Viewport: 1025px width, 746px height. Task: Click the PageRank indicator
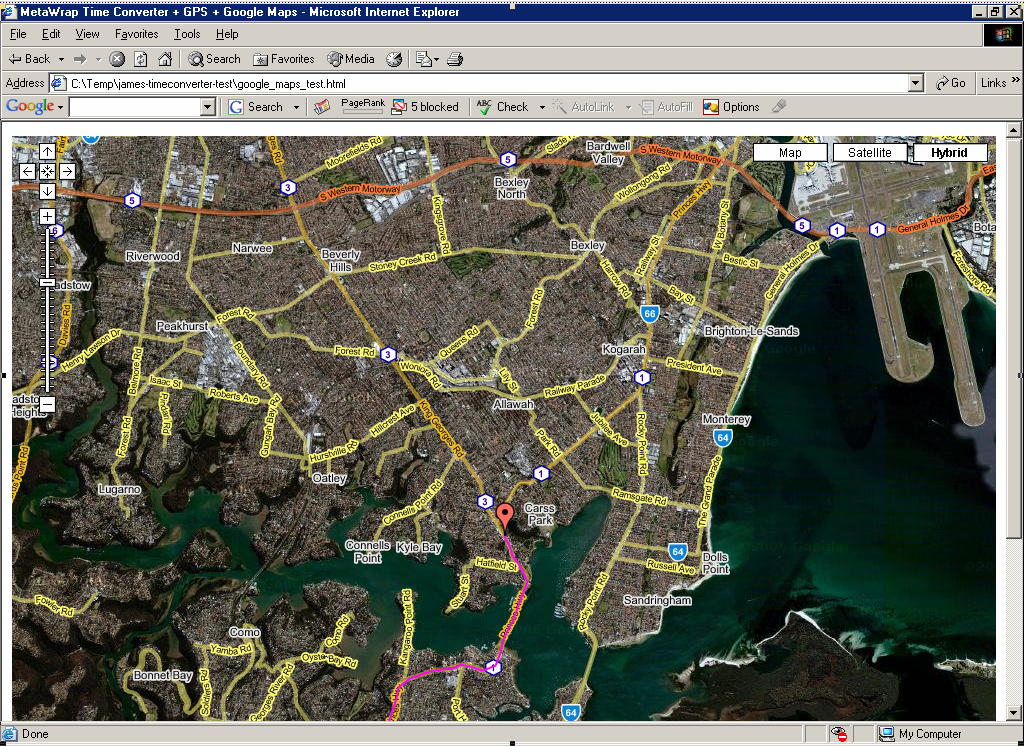(x=363, y=107)
